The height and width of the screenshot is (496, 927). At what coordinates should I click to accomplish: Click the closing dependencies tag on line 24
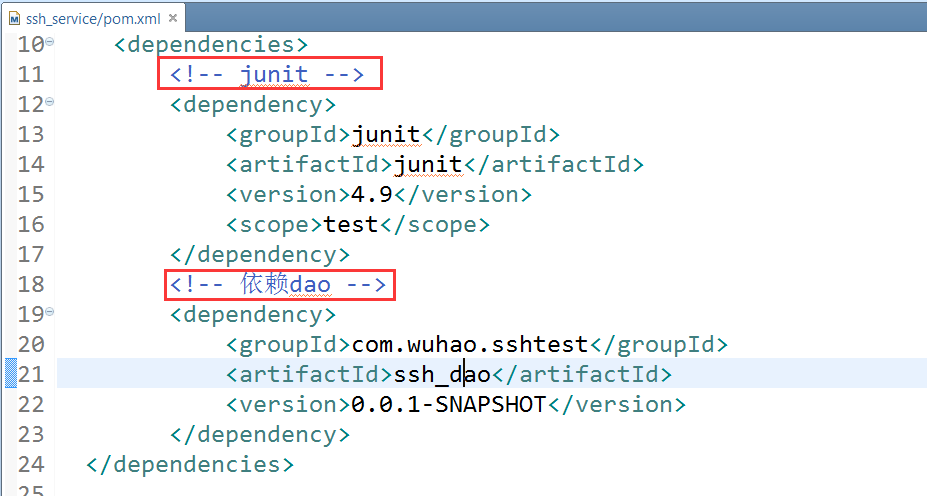click(190, 464)
